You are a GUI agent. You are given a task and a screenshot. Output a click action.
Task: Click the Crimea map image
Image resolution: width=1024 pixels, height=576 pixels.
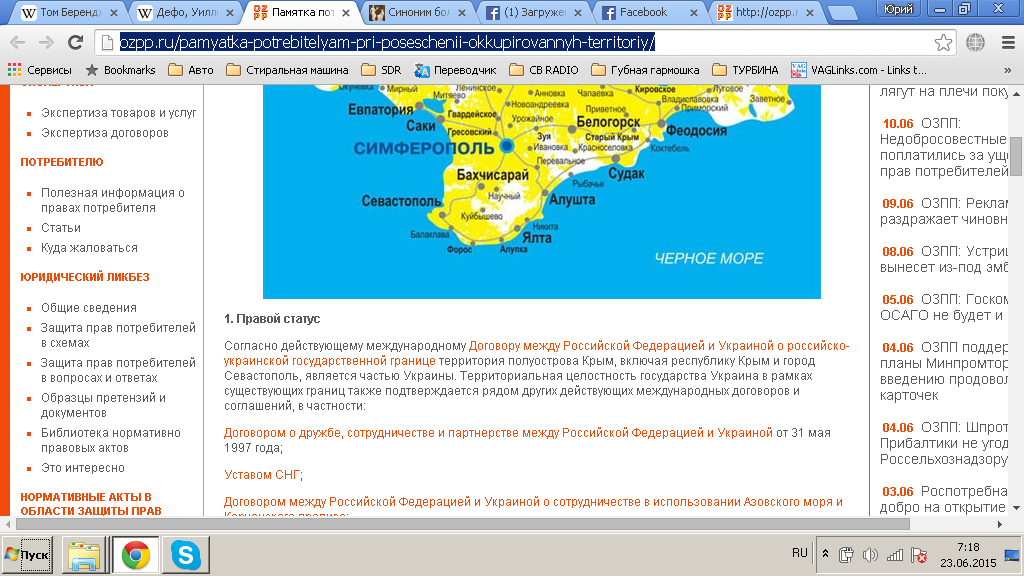tap(541, 192)
